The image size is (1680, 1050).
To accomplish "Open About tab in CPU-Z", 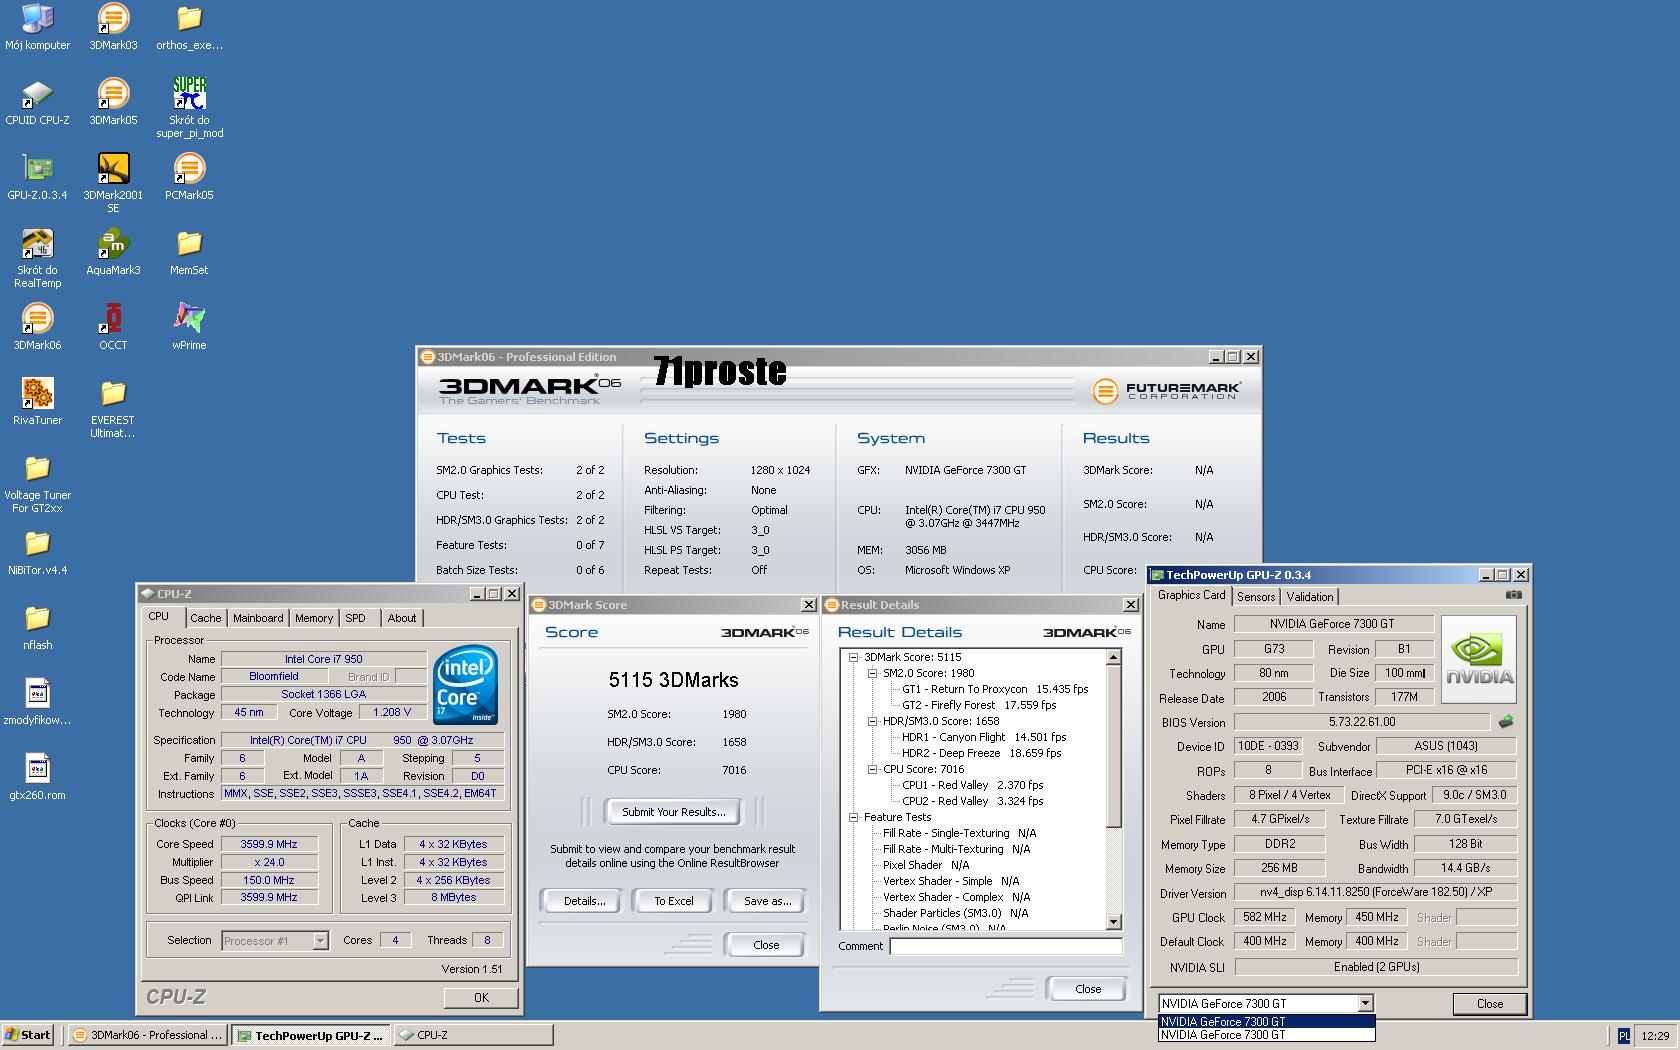I will pos(402,618).
